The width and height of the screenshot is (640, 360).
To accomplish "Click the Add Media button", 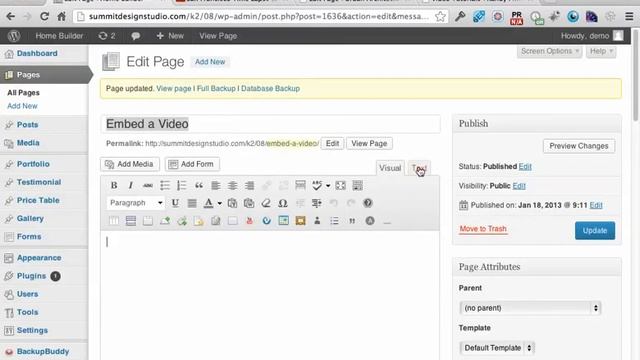I will [x=129, y=164].
